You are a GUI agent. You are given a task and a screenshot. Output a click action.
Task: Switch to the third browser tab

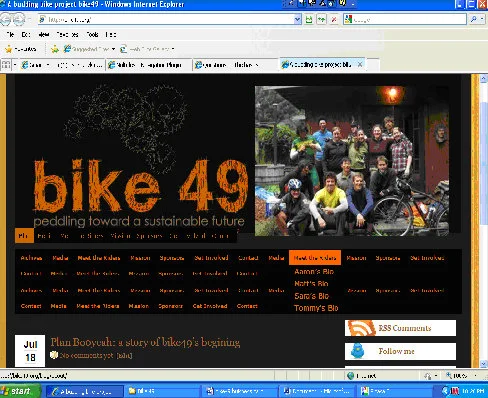click(235, 65)
